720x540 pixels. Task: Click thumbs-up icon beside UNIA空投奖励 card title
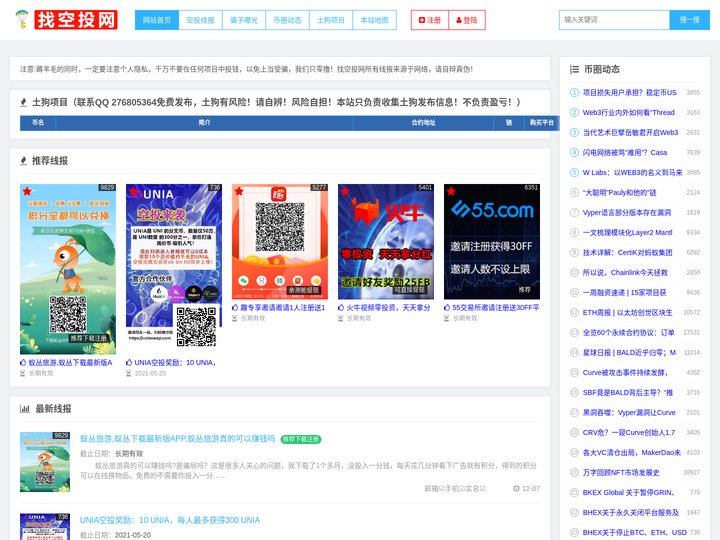click(129, 362)
